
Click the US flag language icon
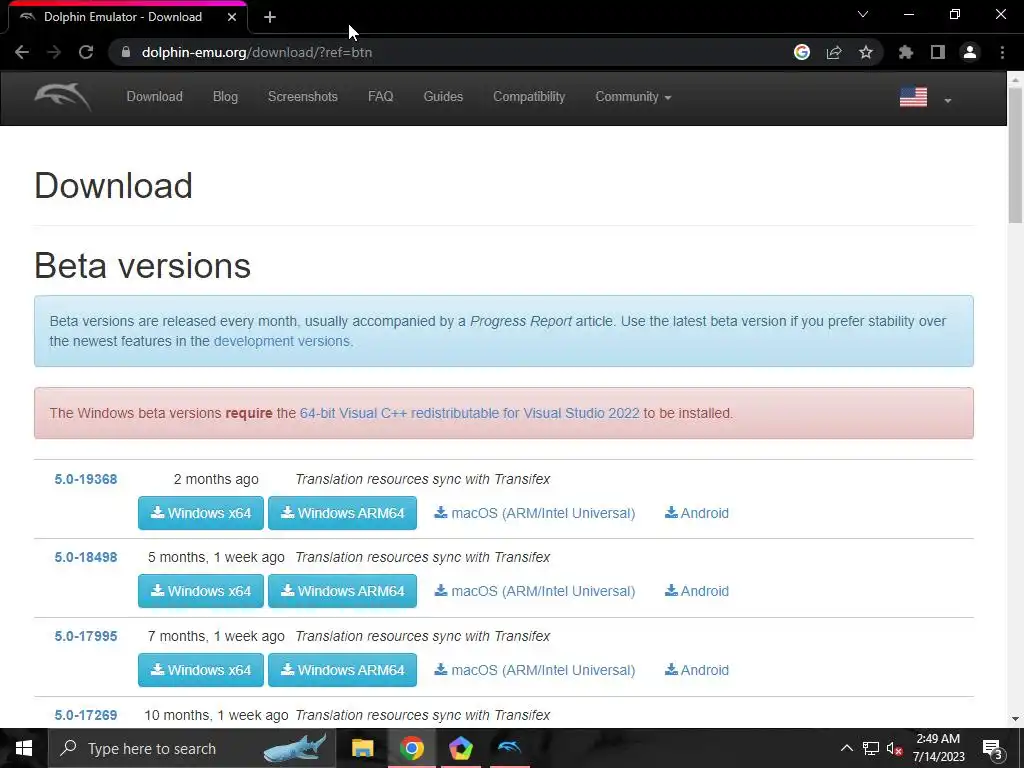click(x=913, y=97)
